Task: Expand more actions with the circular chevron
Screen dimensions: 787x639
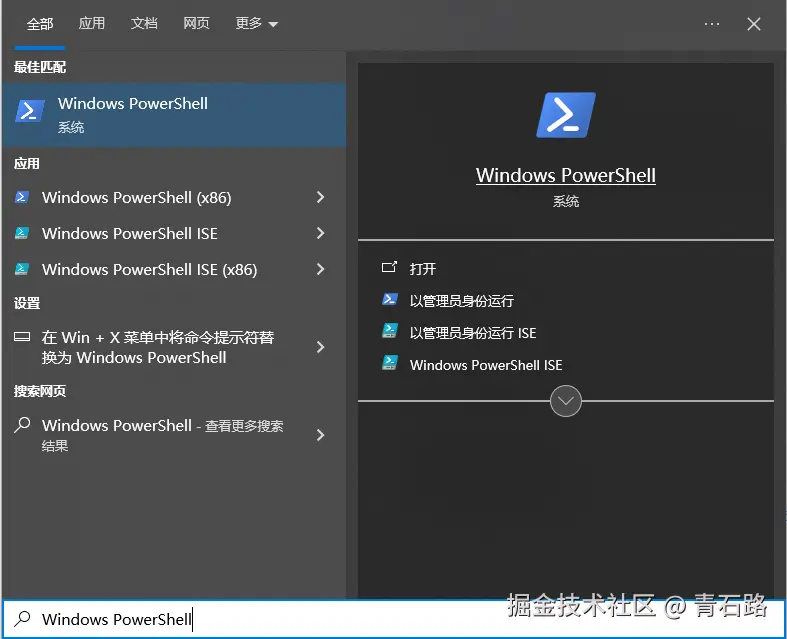Action: click(x=566, y=401)
